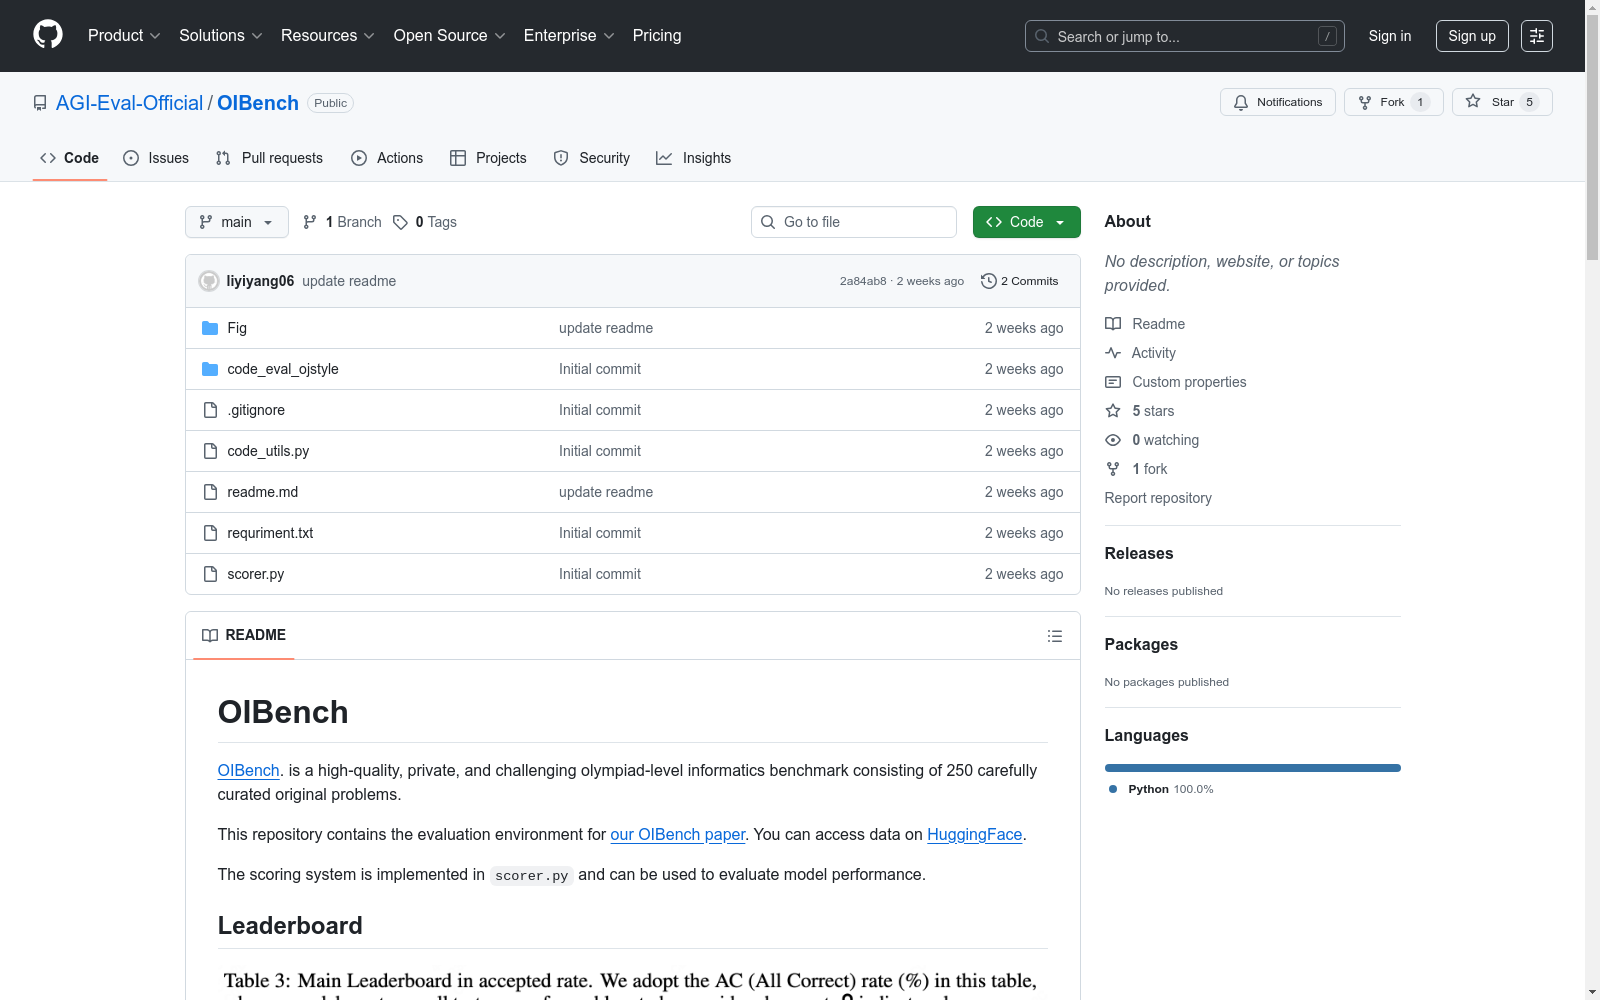Click the code_utils.py file icon
The height and width of the screenshot is (1000, 1600).
point(210,451)
